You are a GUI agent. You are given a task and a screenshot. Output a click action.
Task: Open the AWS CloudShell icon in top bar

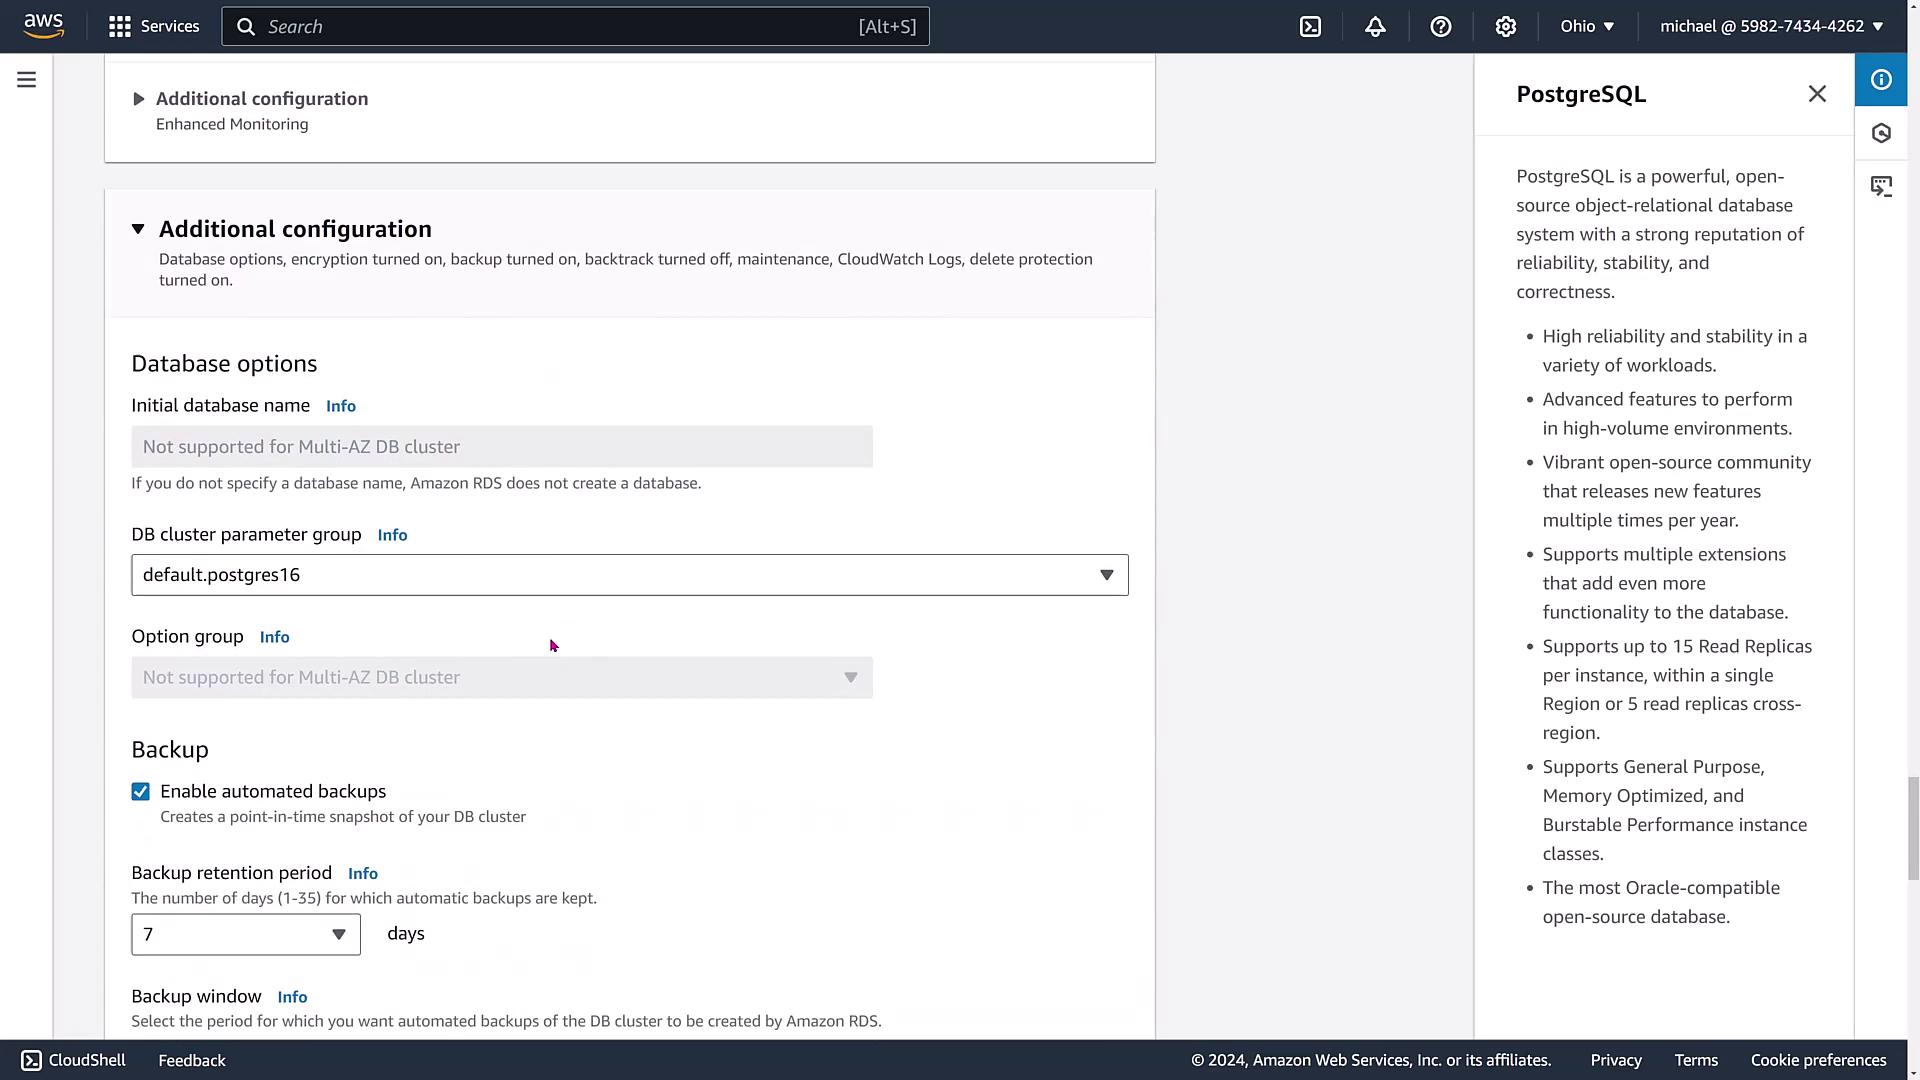point(1310,27)
